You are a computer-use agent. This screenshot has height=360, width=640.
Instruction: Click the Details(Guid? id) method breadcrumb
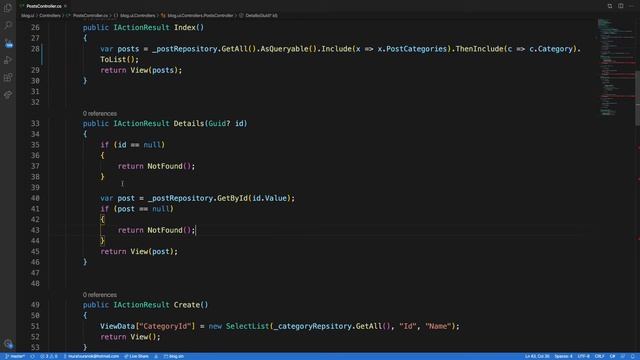(261, 16)
